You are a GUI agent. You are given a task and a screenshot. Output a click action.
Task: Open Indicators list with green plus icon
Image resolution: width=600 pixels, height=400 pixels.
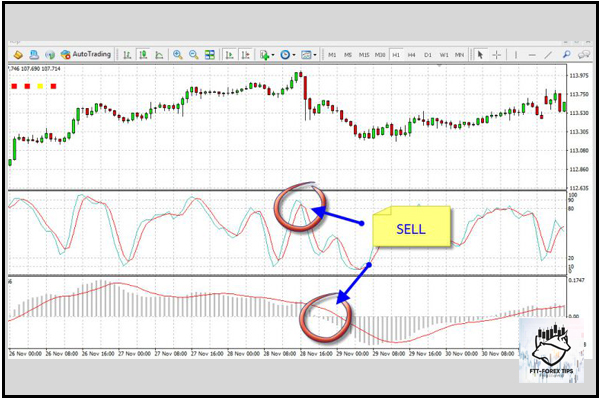point(264,55)
